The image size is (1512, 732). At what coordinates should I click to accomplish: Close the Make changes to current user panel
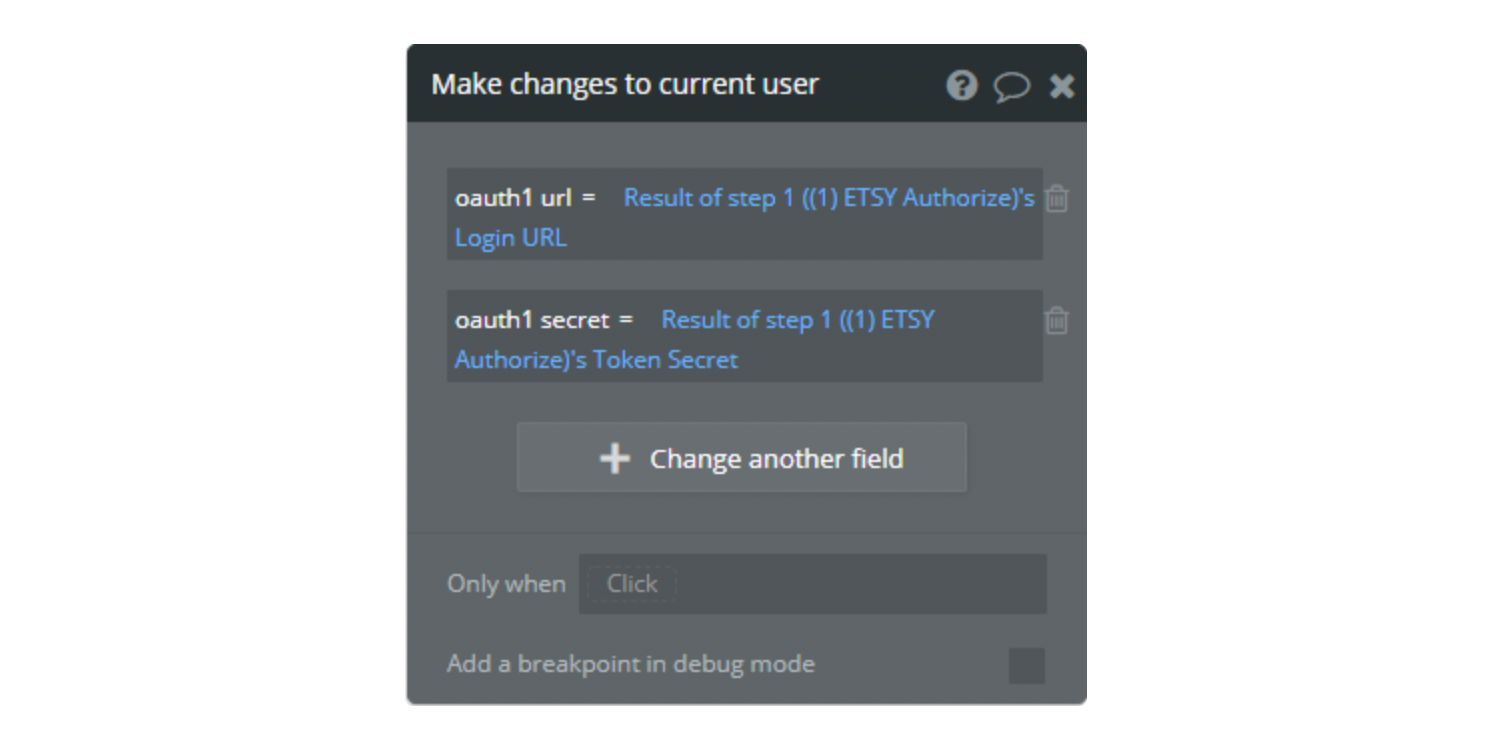1062,86
